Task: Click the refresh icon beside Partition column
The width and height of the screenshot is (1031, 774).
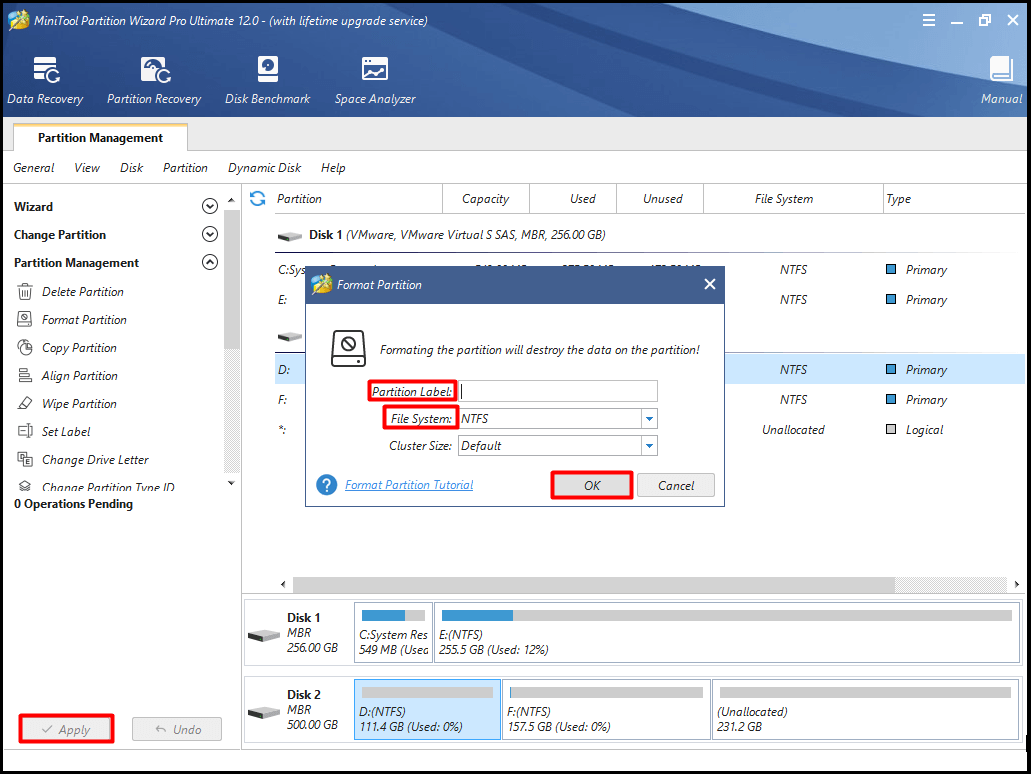Action: [x=258, y=199]
